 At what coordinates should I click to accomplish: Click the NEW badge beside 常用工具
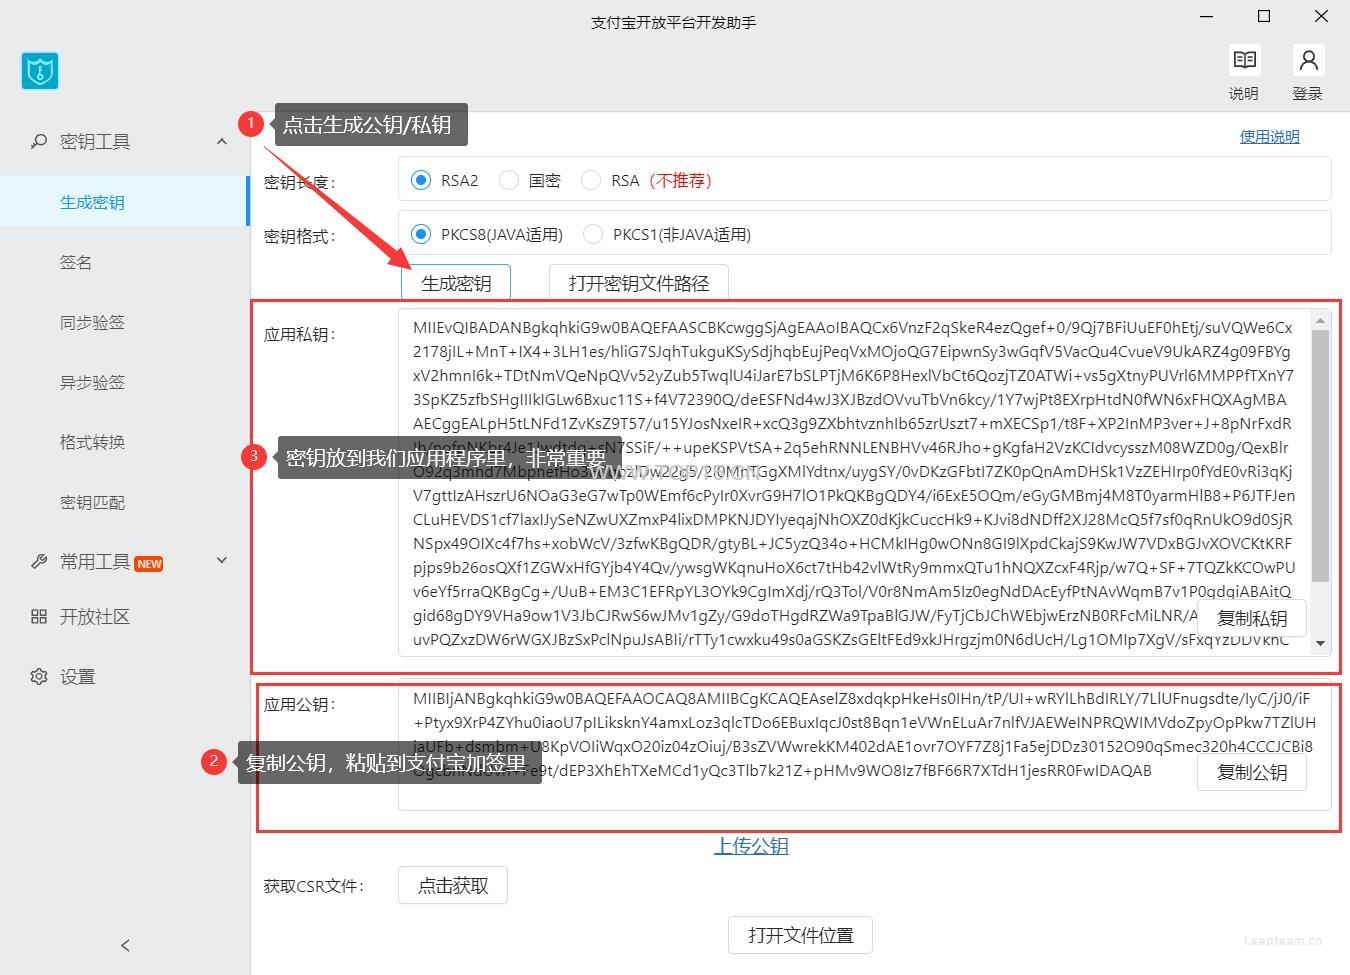(x=149, y=563)
